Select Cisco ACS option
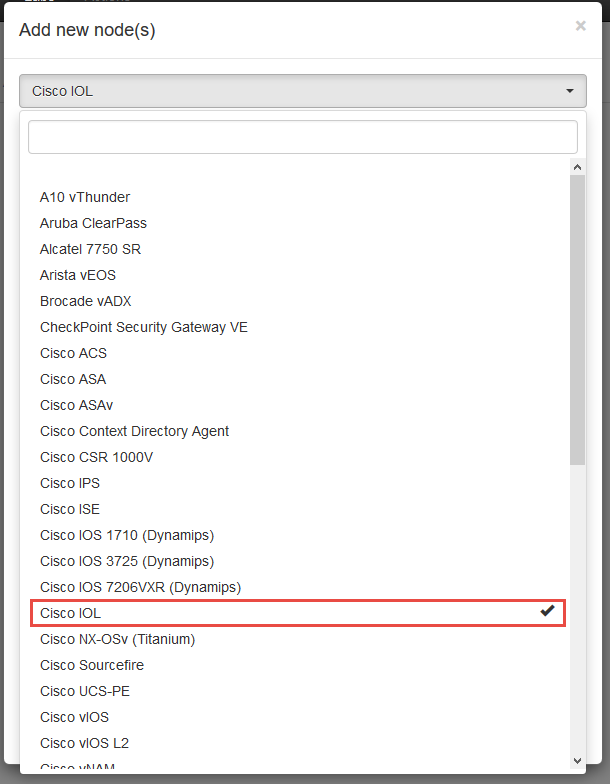The height and width of the screenshot is (784, 610). (x=298, y=353)
